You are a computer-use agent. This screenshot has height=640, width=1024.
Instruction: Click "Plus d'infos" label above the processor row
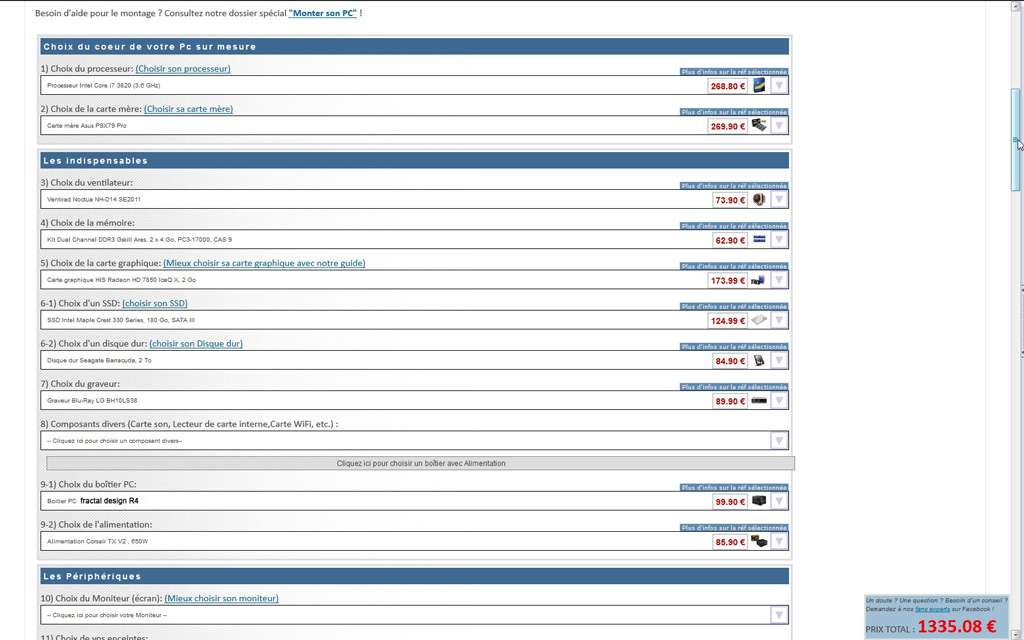(733, 72)
